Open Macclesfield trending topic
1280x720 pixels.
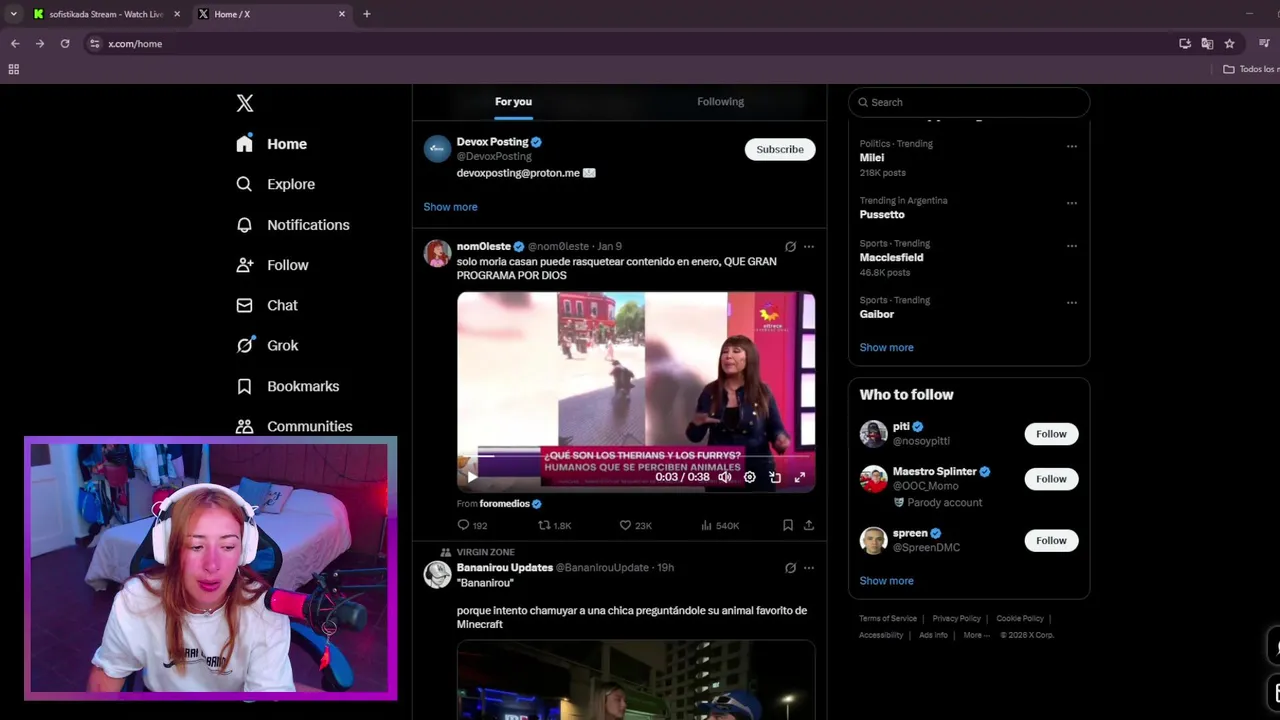tap(891, 258)
